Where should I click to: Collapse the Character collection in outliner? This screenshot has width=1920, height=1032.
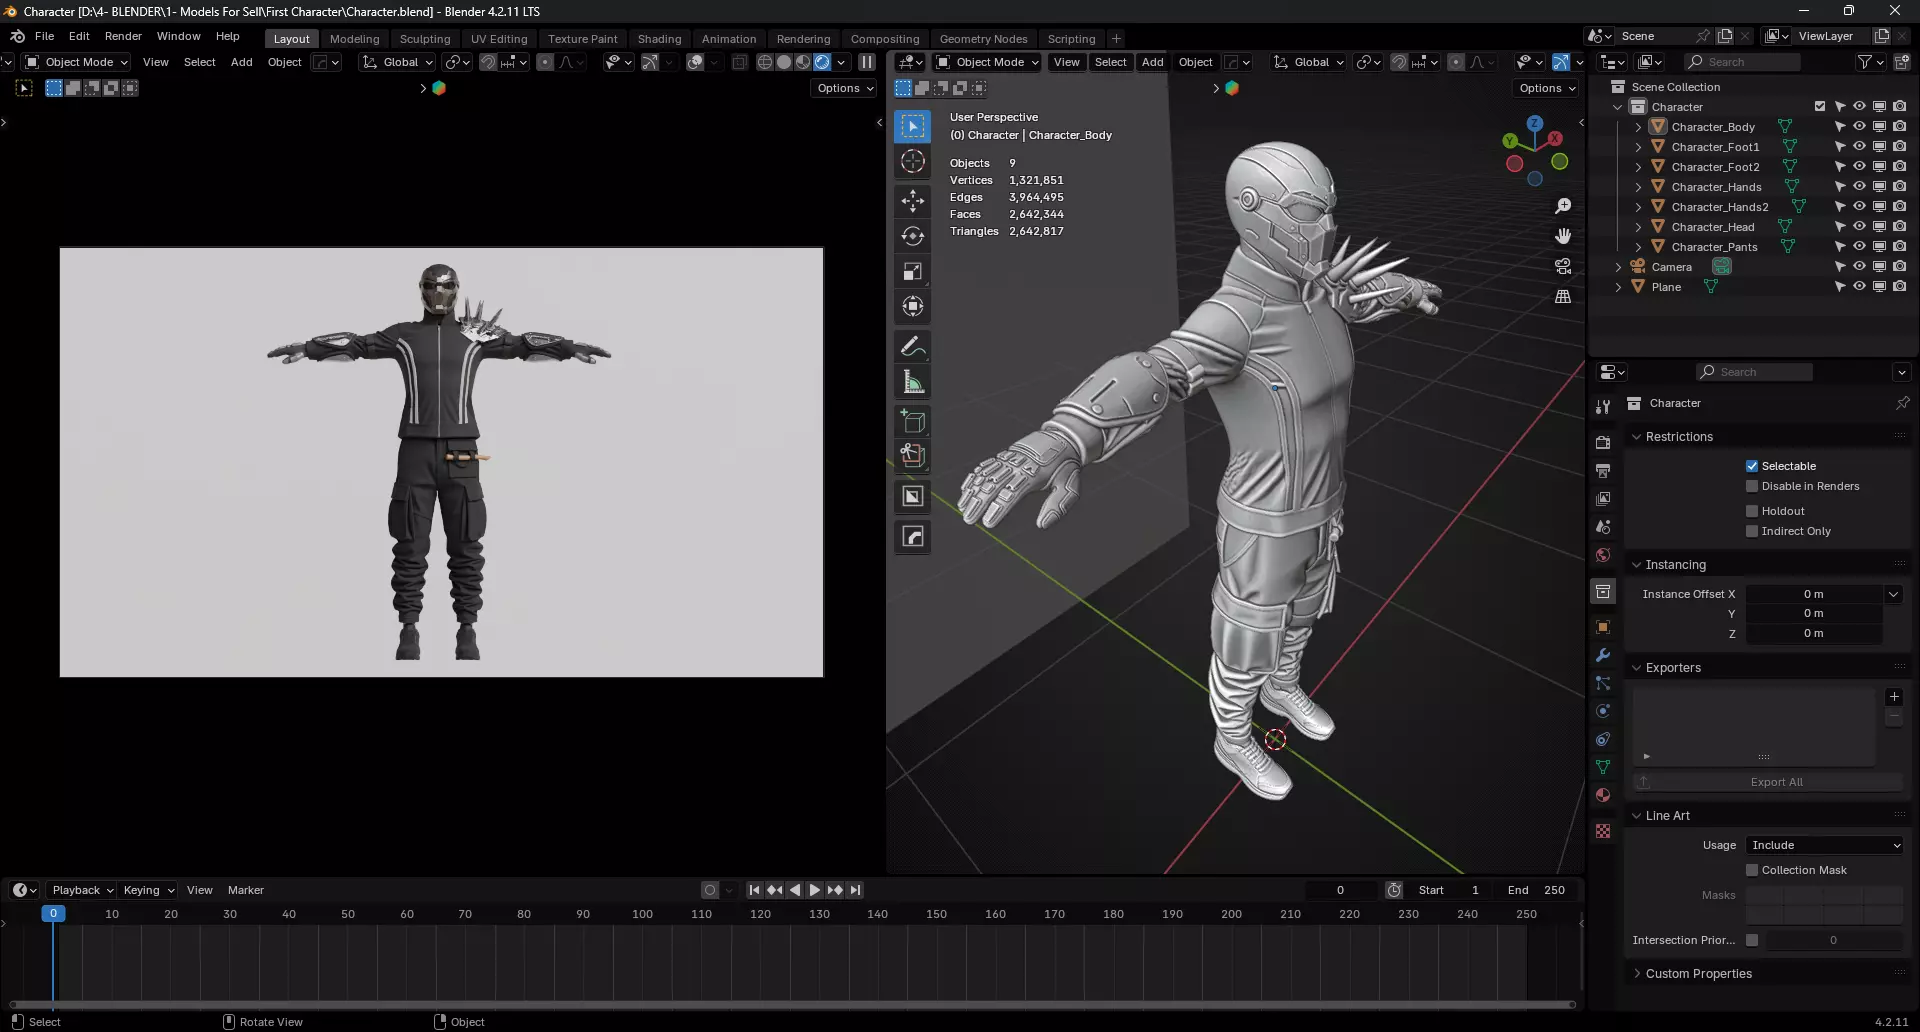tap(1618, 107)
